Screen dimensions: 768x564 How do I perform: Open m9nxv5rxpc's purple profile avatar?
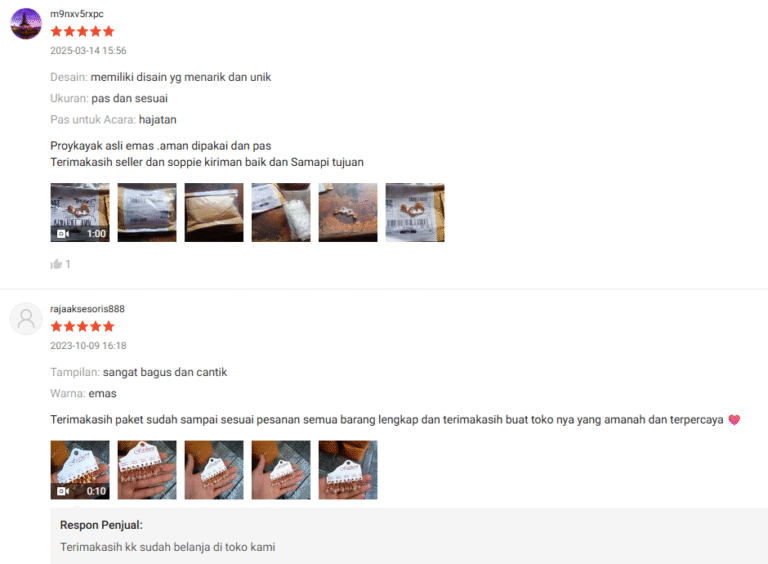click(26, 24)
